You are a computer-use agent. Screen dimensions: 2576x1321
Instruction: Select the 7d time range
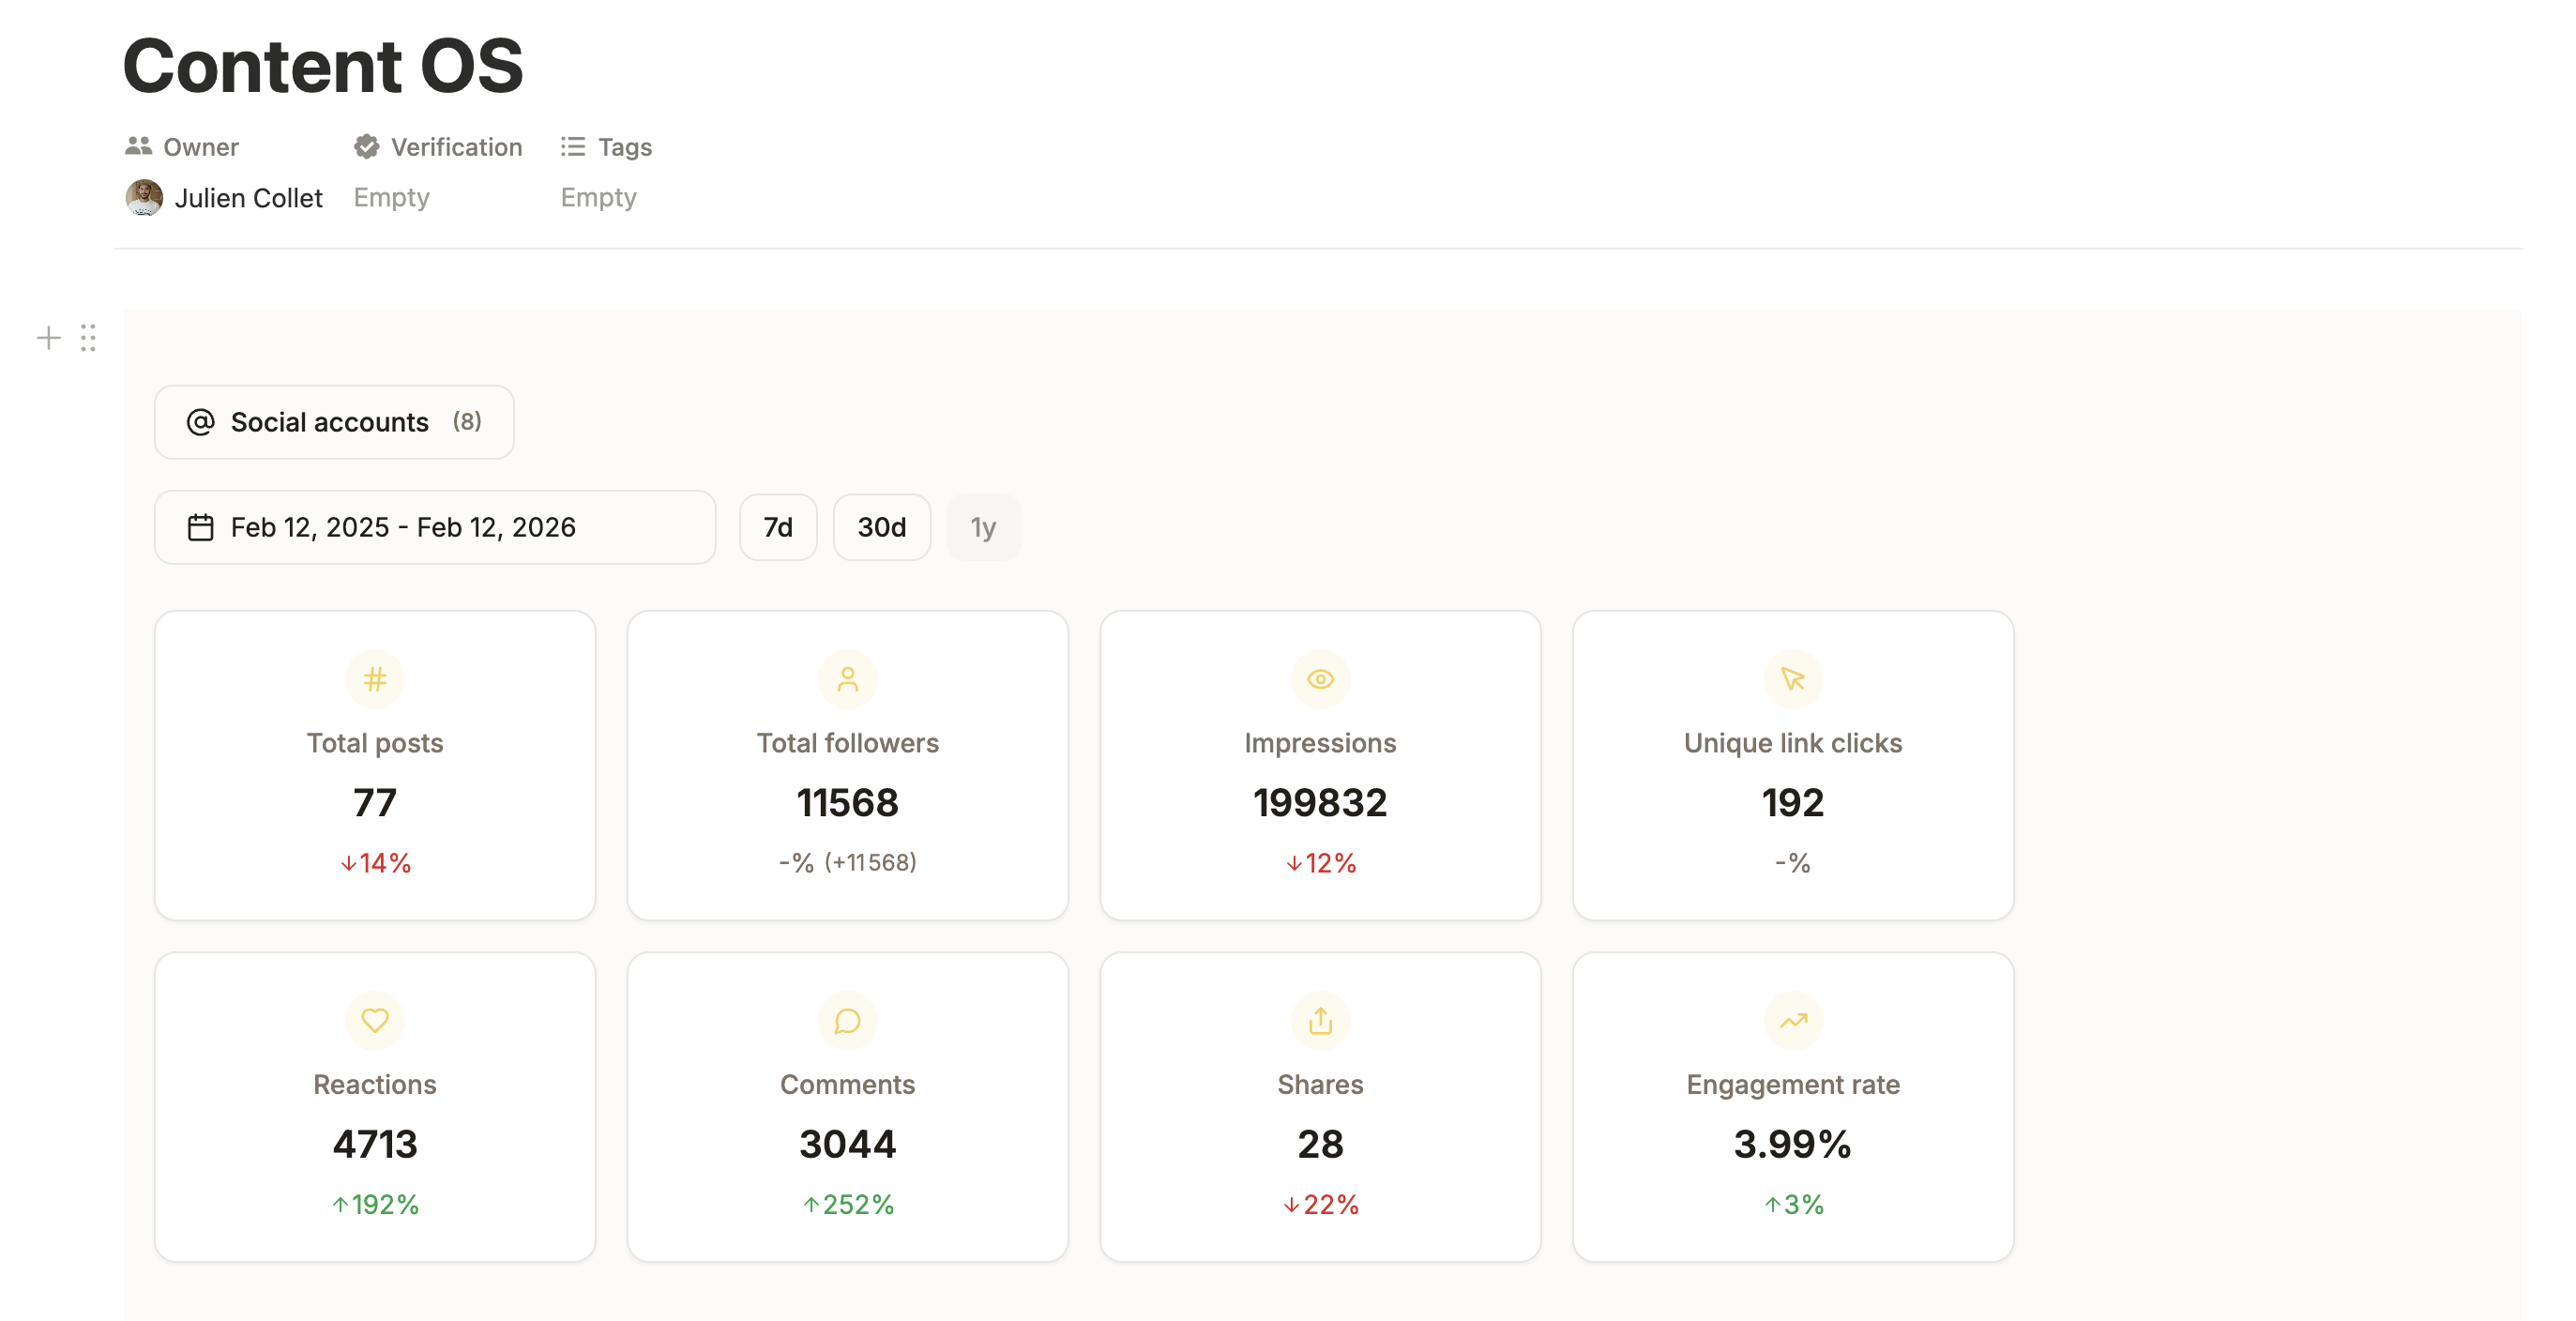click(x=778, y=527)
